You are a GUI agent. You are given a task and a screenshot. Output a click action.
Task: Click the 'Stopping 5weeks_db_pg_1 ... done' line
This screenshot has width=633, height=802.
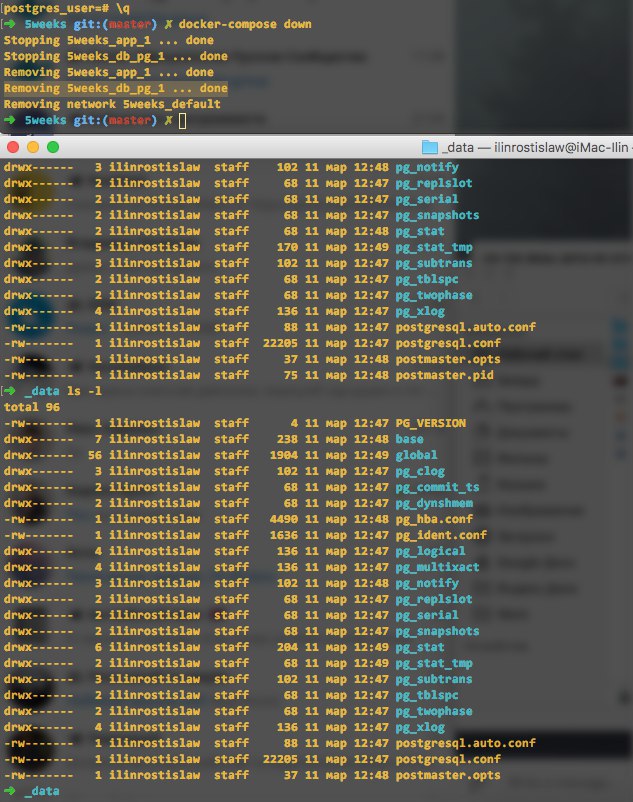(x=116, y=56)
